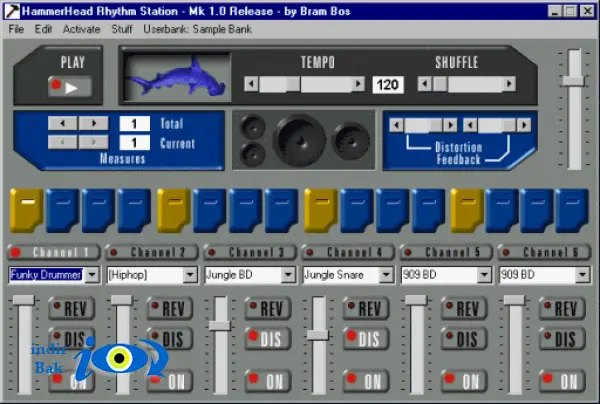Toggle step 10 blue pad
Viewport: 600px width, 404px height.
[357, 210]
